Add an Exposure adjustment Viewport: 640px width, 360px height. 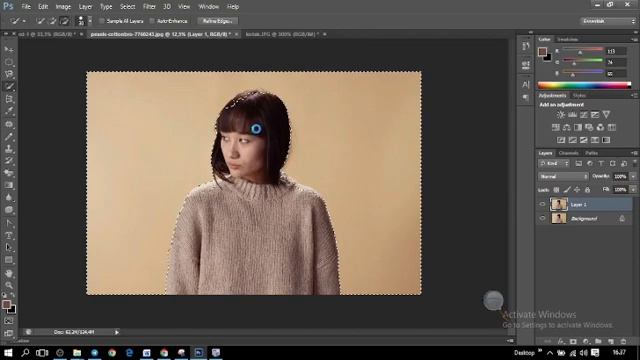[x=595, y=115]
